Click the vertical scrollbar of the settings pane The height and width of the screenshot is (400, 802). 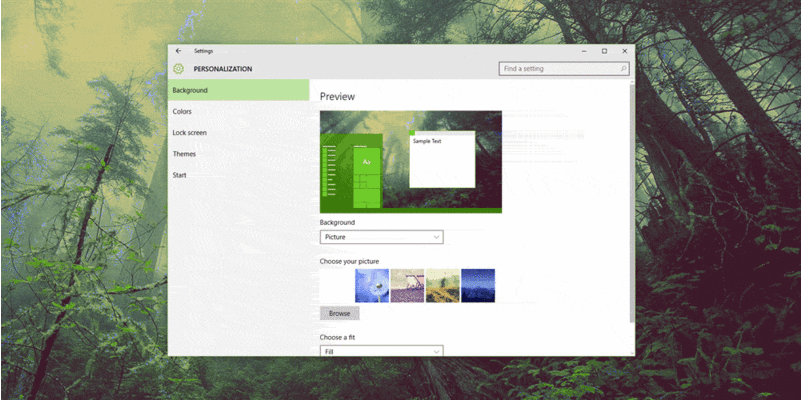(x=632, y=203)
